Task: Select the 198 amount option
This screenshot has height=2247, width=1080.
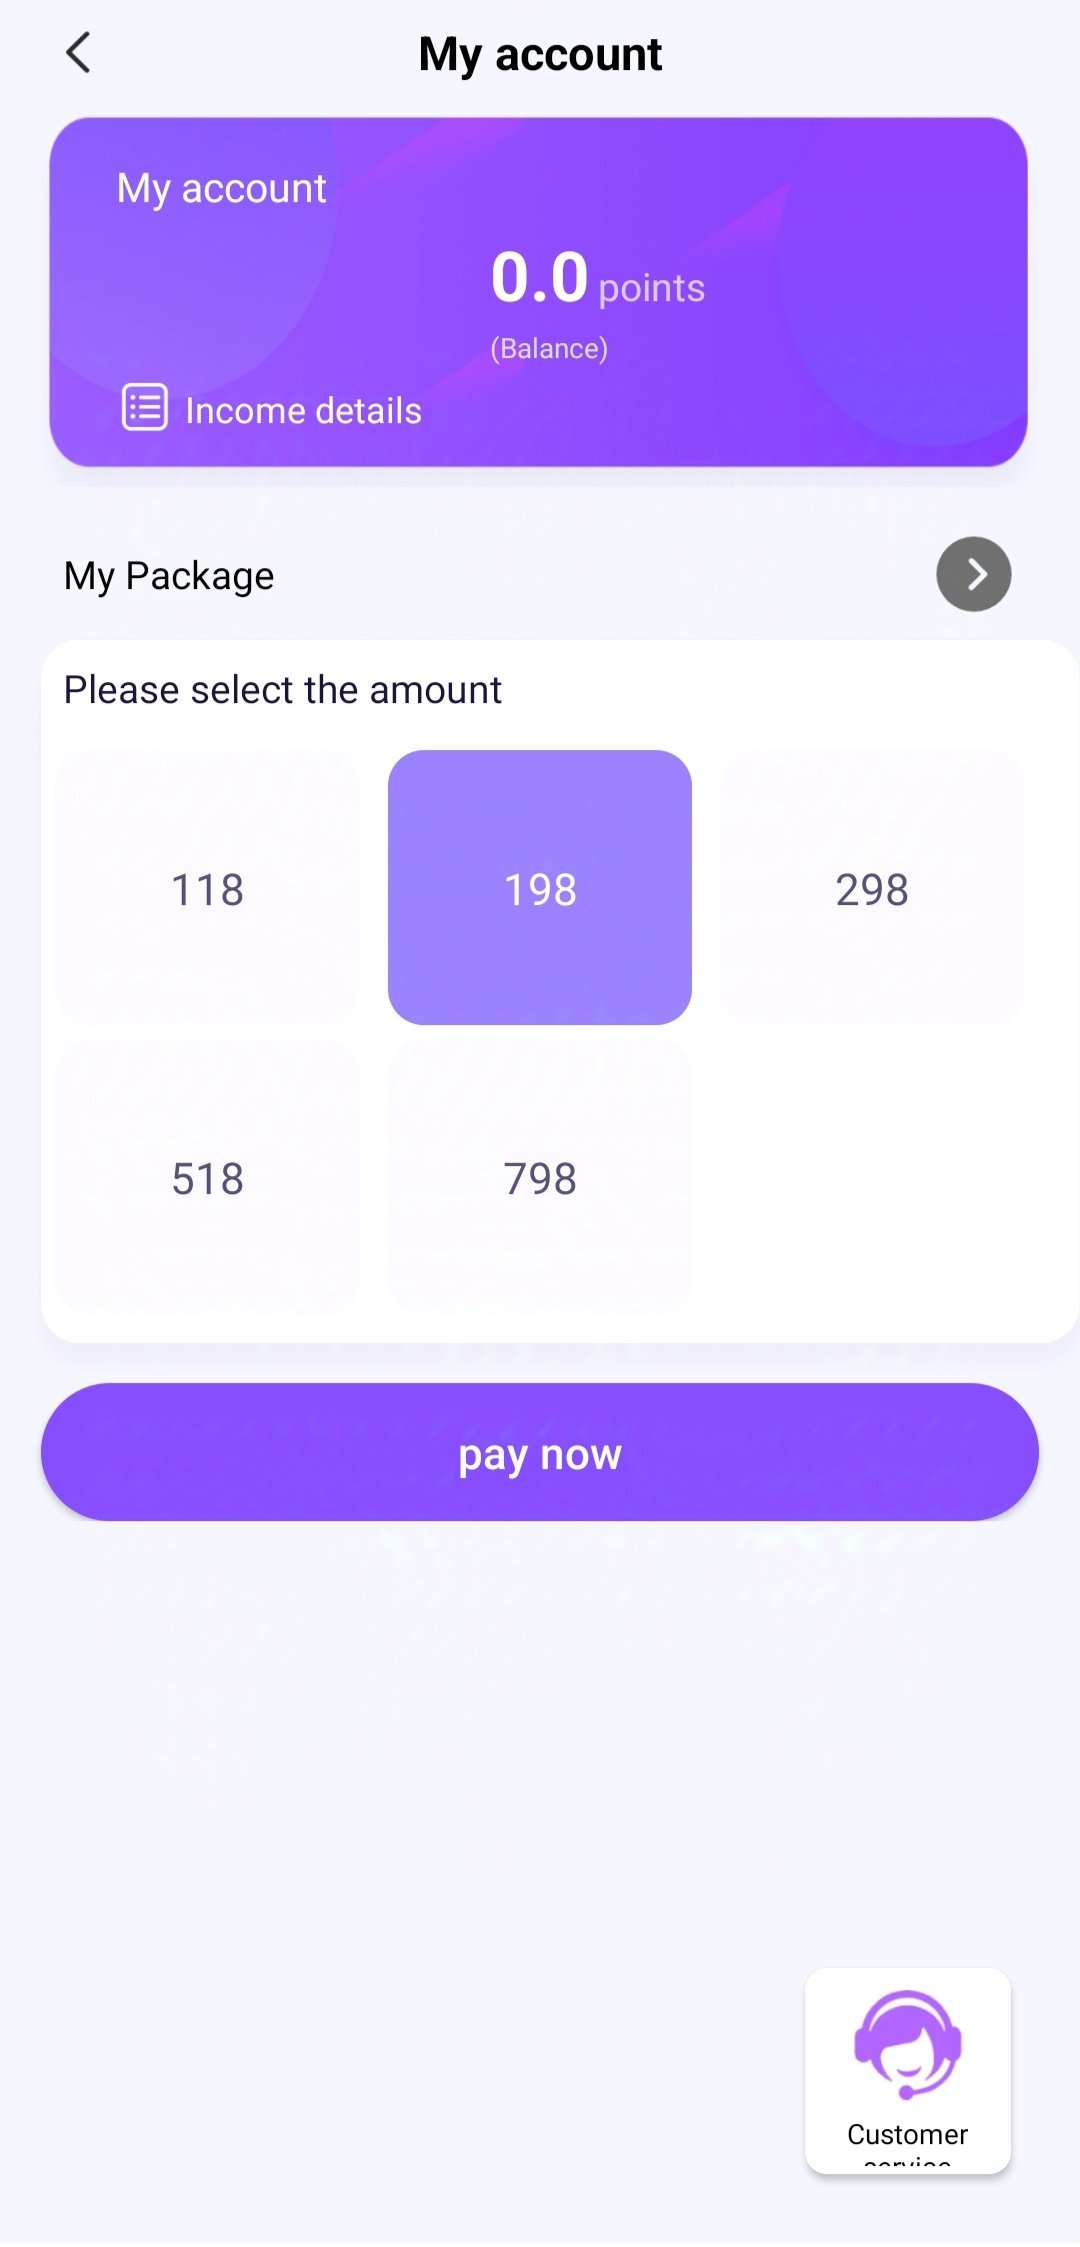Action: tap(540, 888)
